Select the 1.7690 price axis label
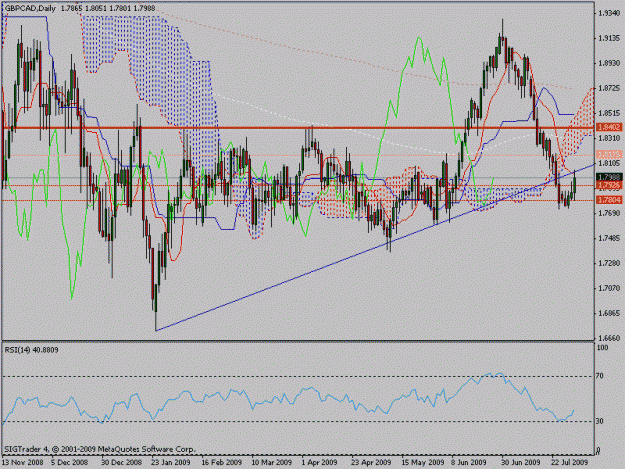Viewport: 625px width, 469px height. pos(610,213)
